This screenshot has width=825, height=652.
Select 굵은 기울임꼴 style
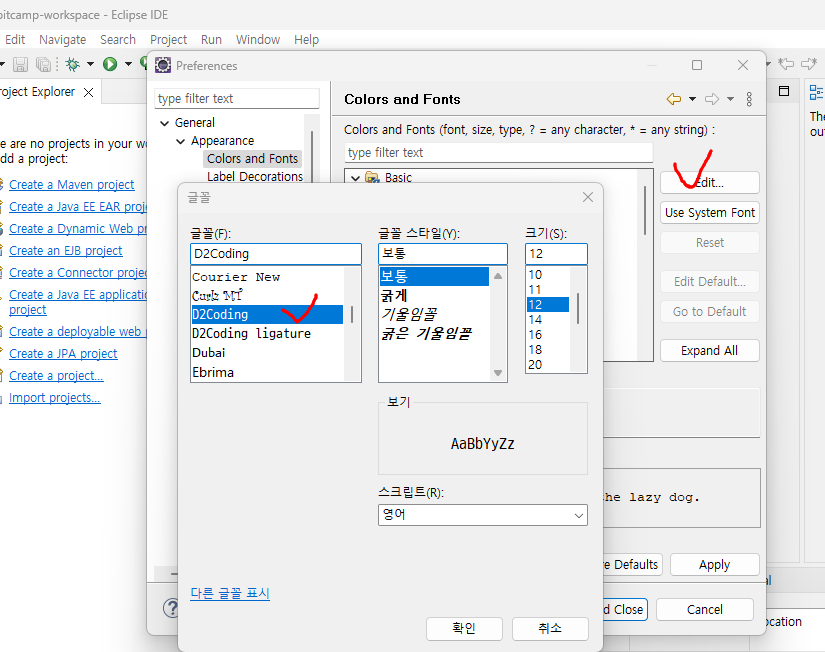pyautogui.click(x=434, y=333)
